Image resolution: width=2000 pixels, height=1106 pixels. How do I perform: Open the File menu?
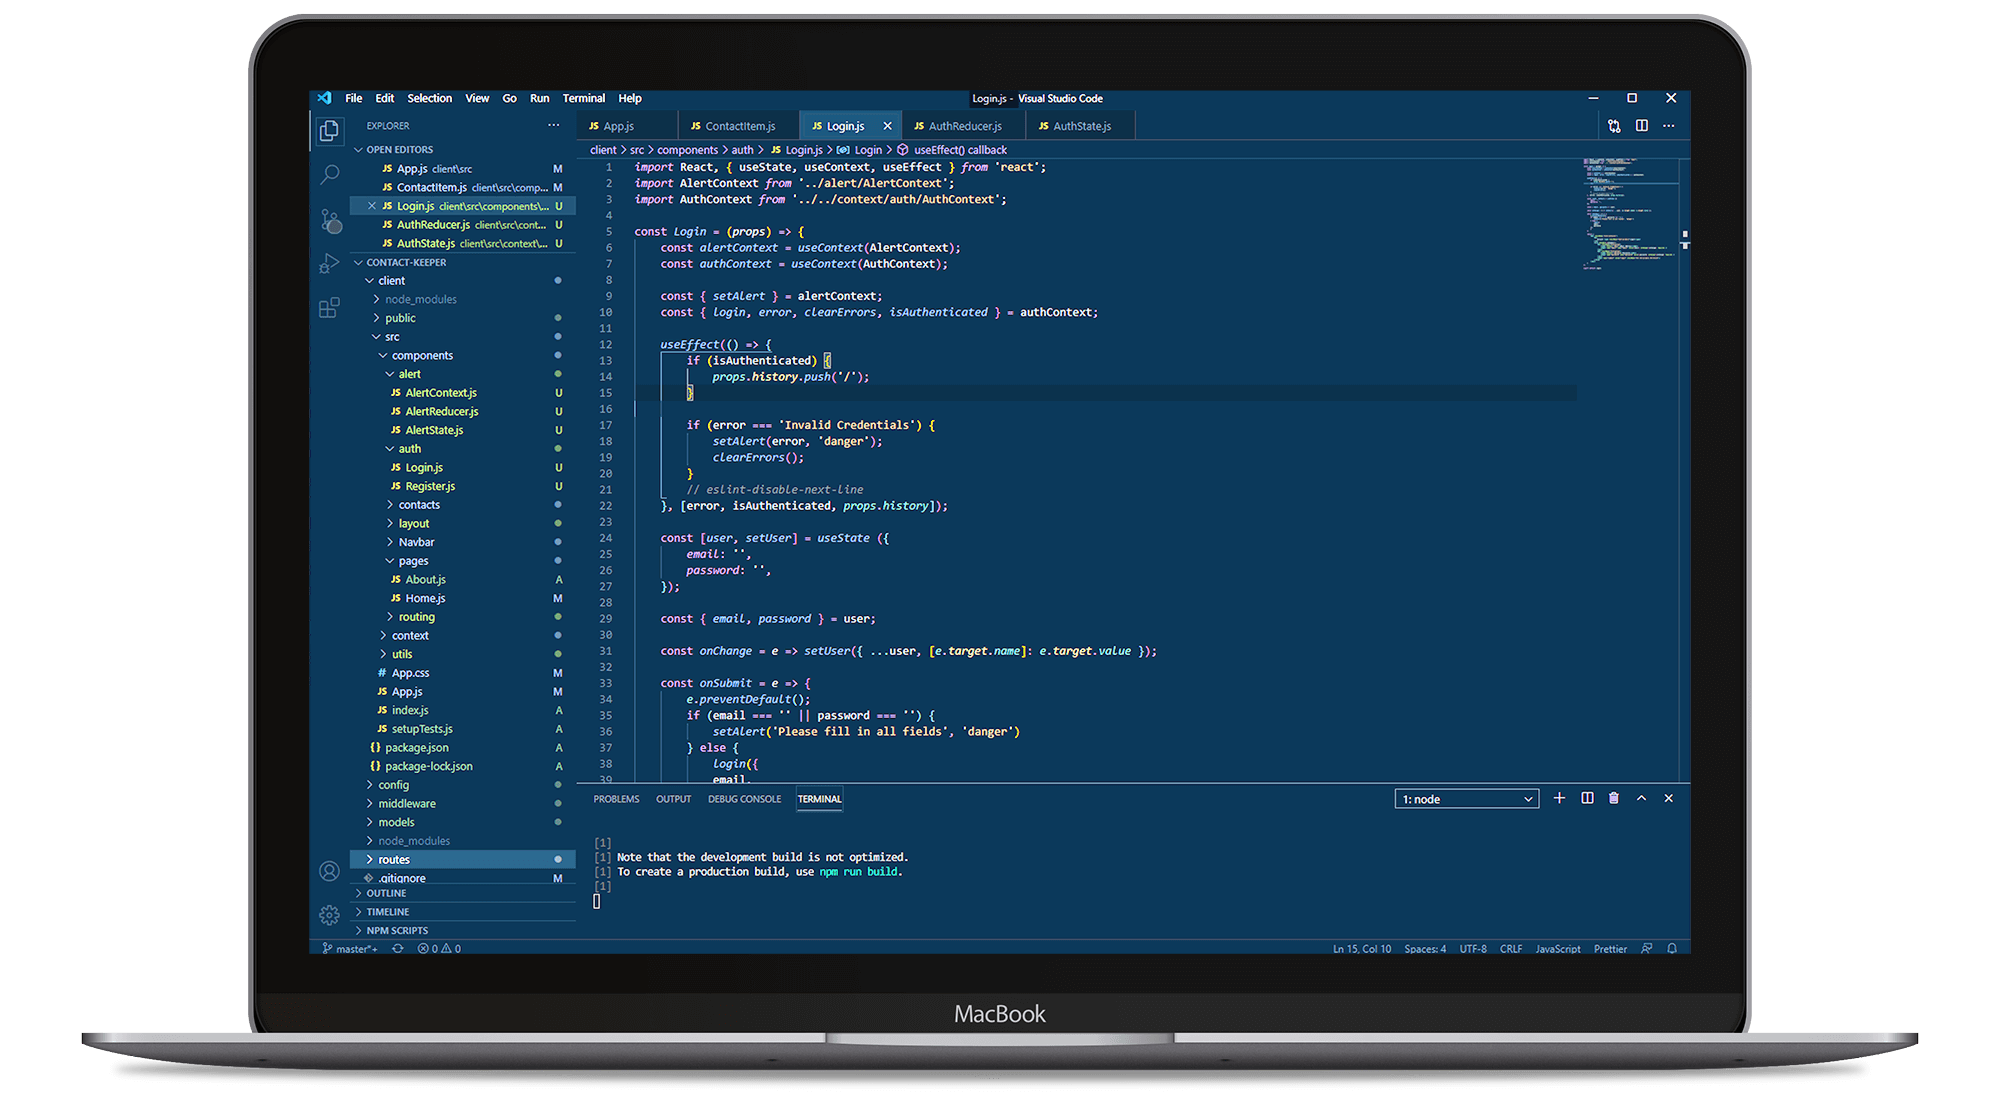(x=354, y=98)
